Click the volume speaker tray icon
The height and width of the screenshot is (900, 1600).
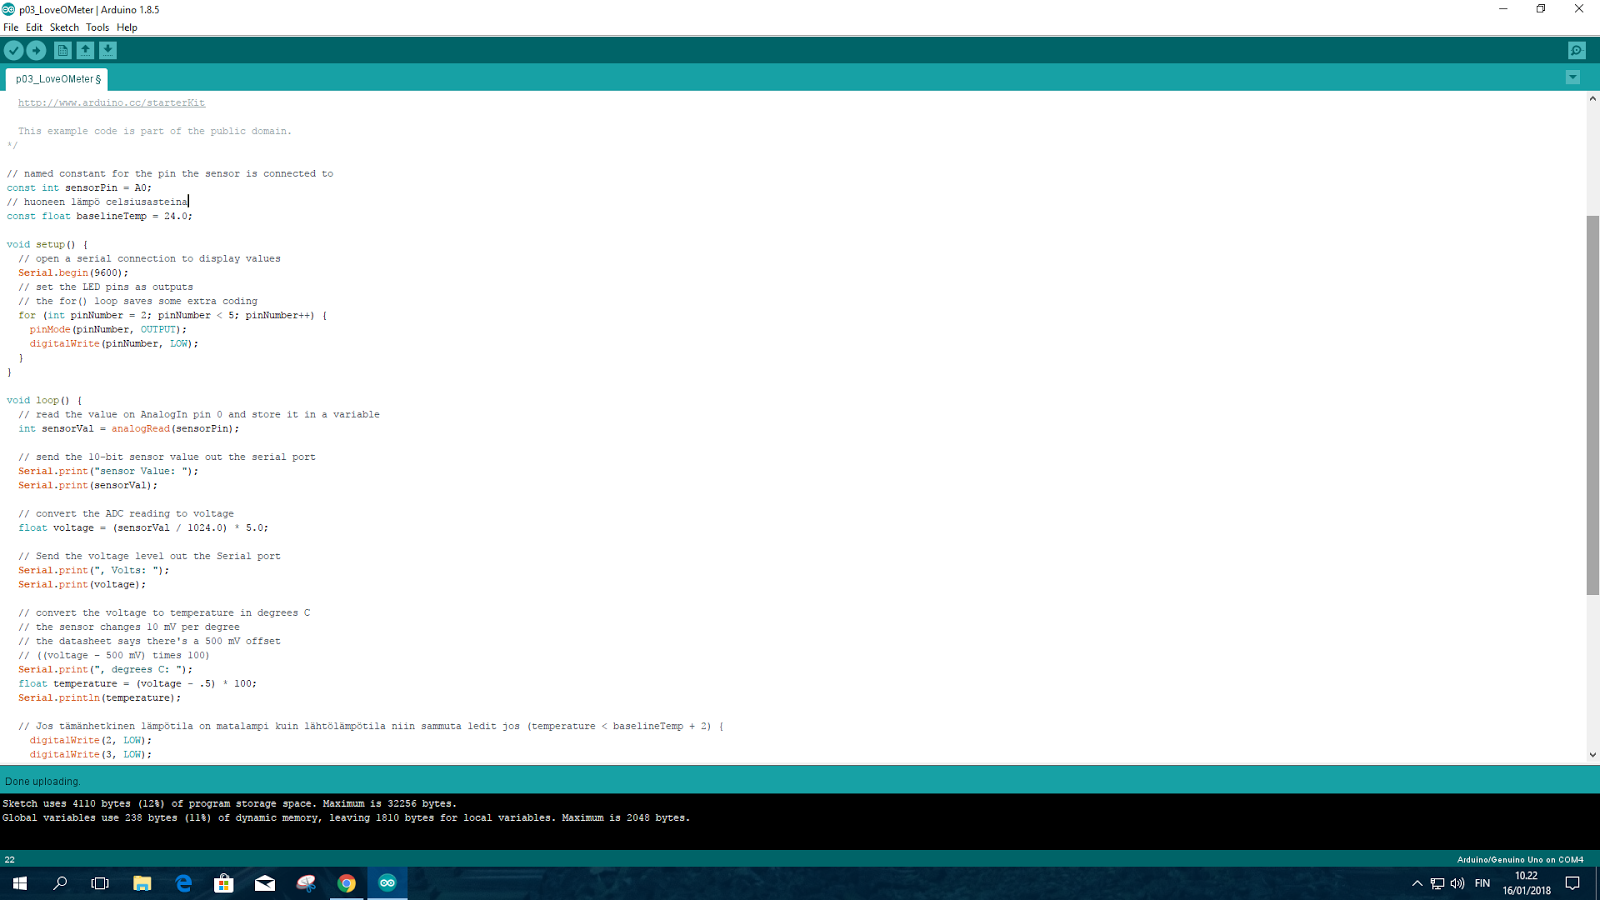pyautogui.click(x=1458, y=883)
